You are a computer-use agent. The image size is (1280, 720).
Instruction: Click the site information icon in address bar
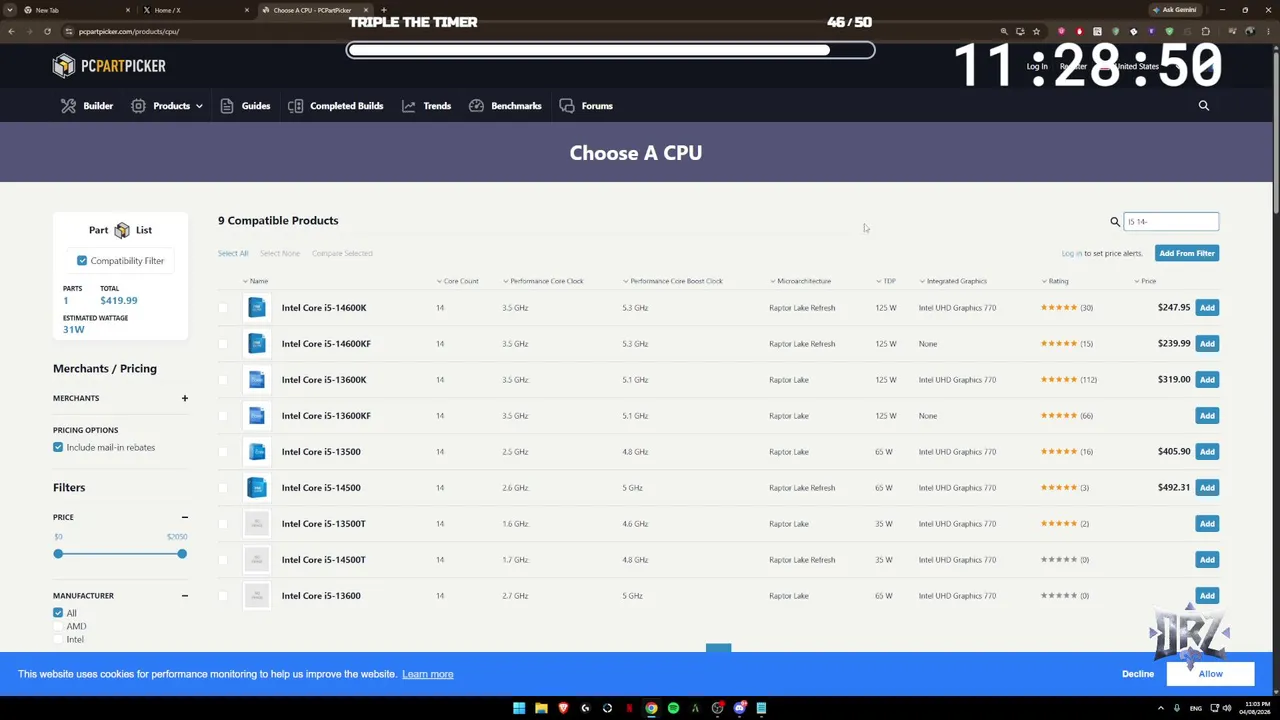[x=69, y=31]
